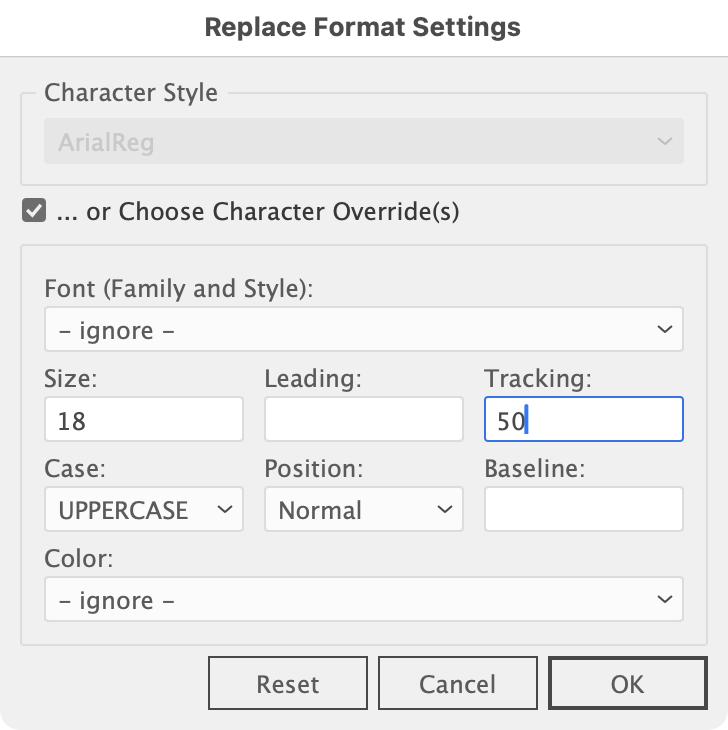728x730 pixels.
Task: Click the Color dropdown chevron arrow
Action: [663, 600]
